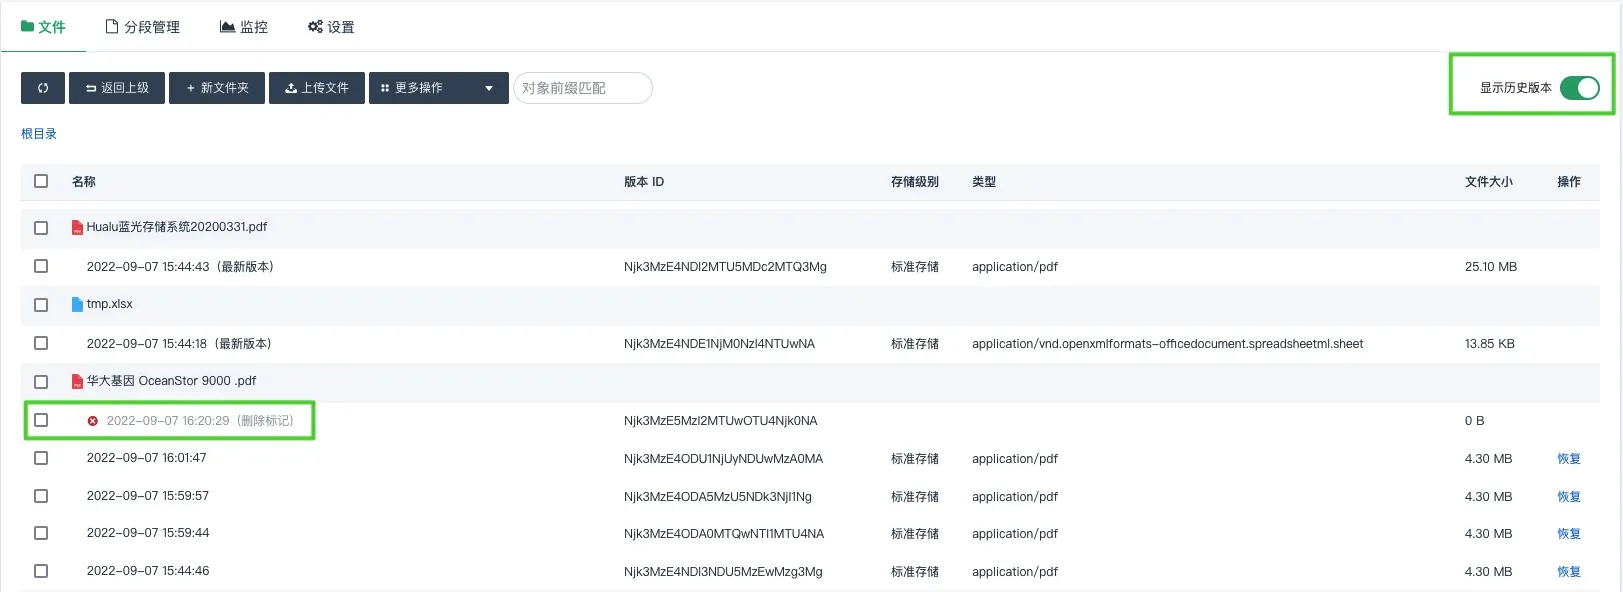The image size is (1623, 592).
Task: Click the red PDF icon for Hualu蓝光存储系统20200331.pdf
Action: point(77,228)
